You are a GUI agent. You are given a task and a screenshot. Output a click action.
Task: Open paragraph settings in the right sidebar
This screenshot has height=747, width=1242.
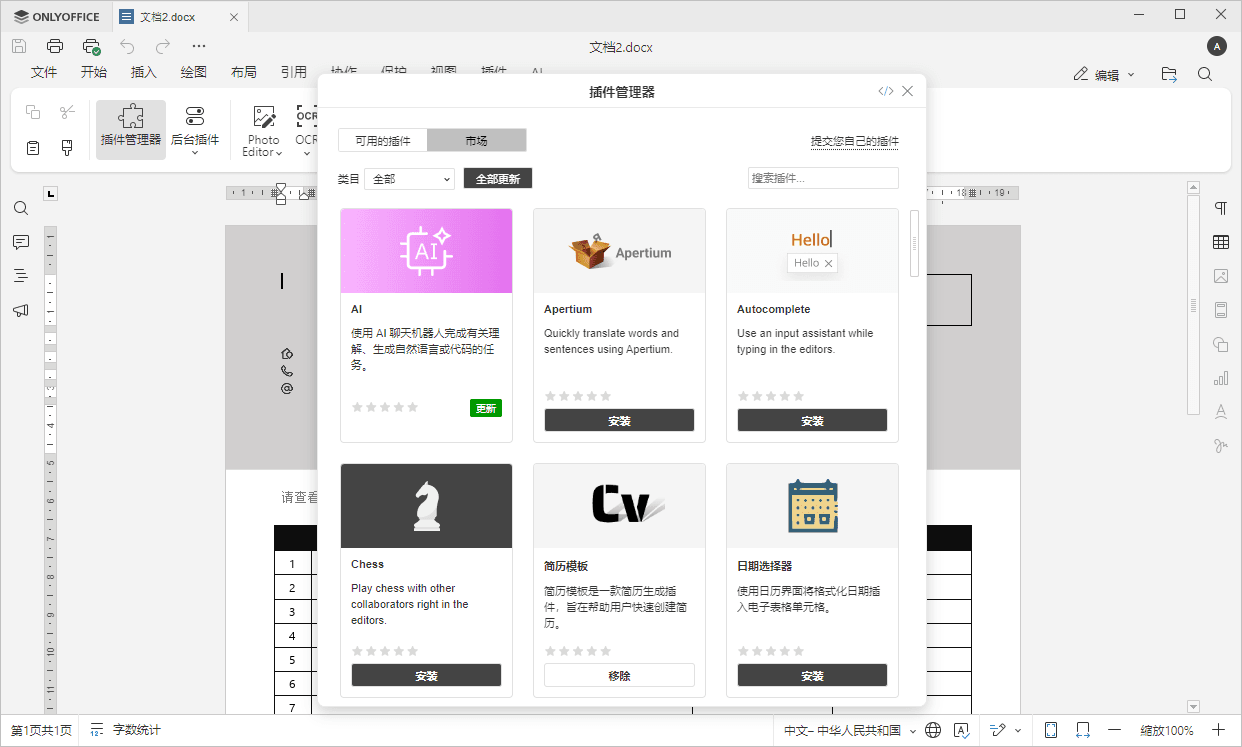click(1220, 208)
